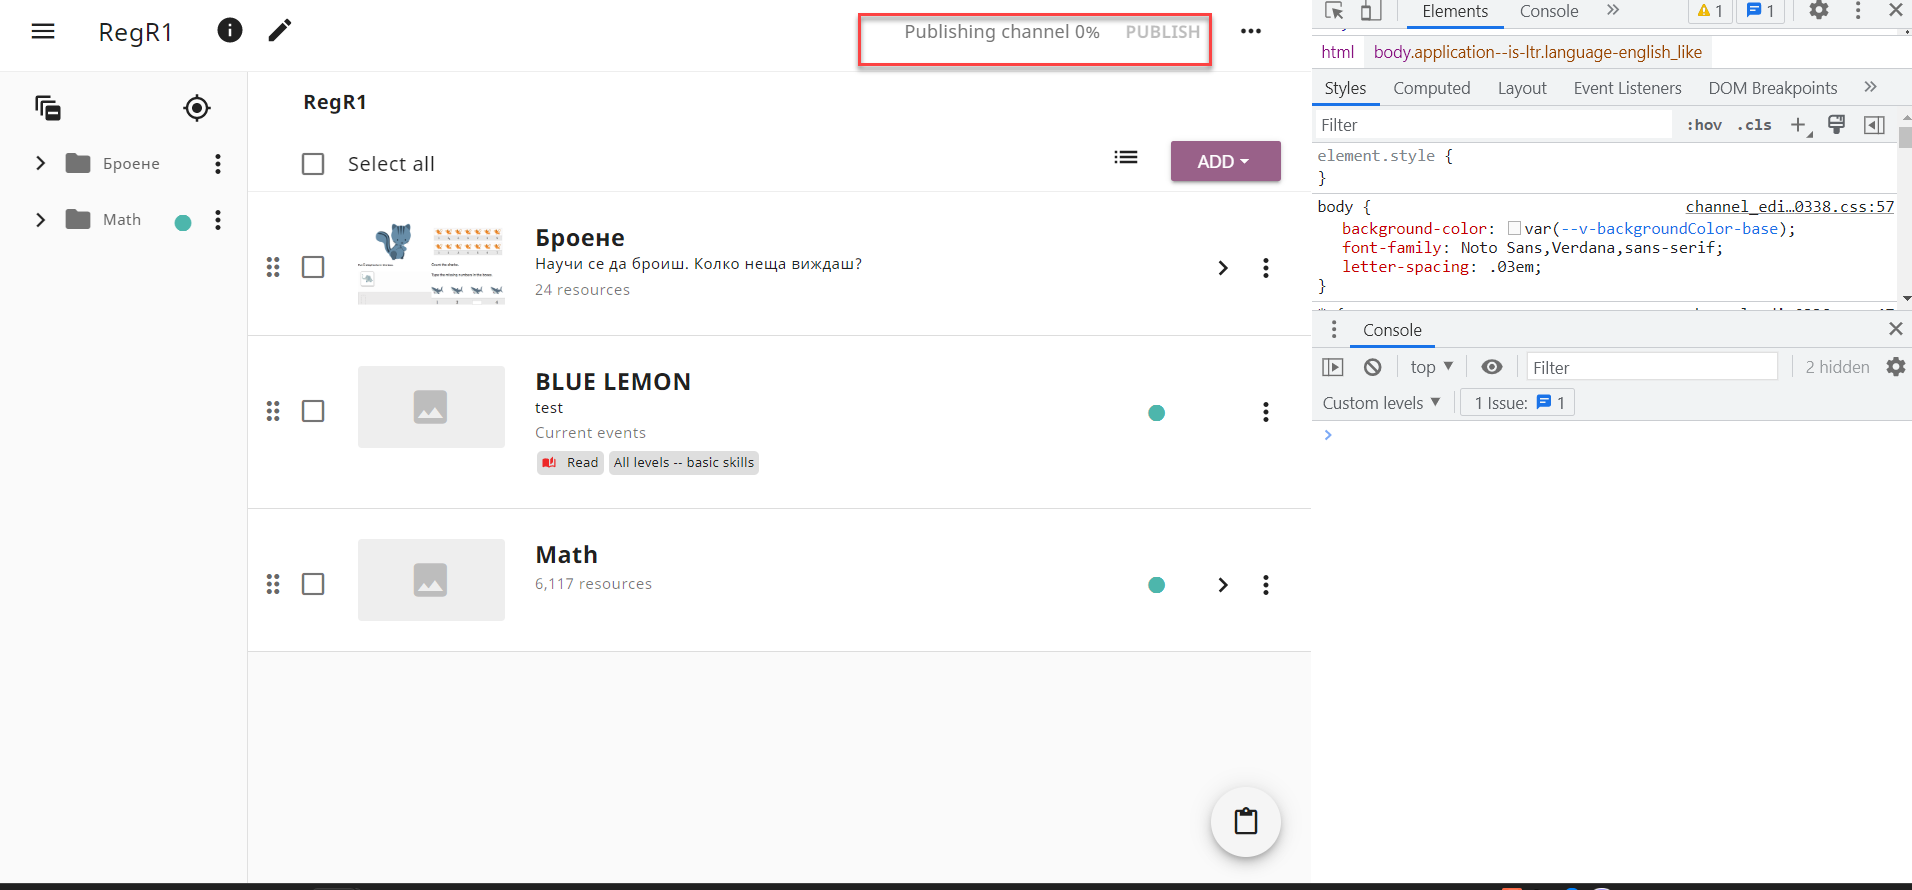This screenshot has height=890, width=1912.
Task: Open Console drawer kebab menu
Action: click(x=1334, y=329)
